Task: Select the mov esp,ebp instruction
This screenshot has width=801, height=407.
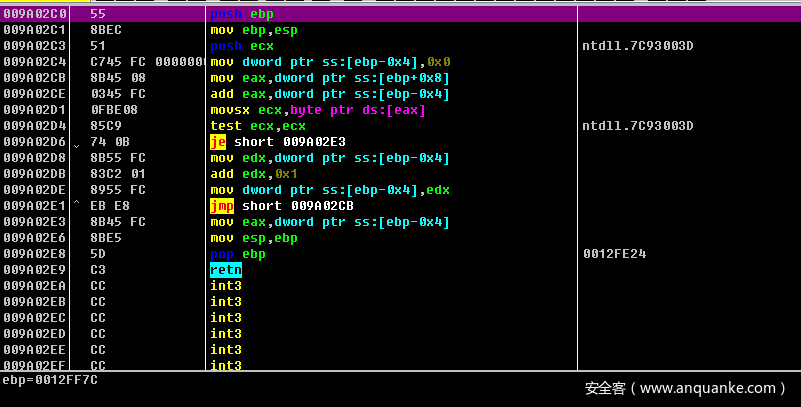Action: 253,238
